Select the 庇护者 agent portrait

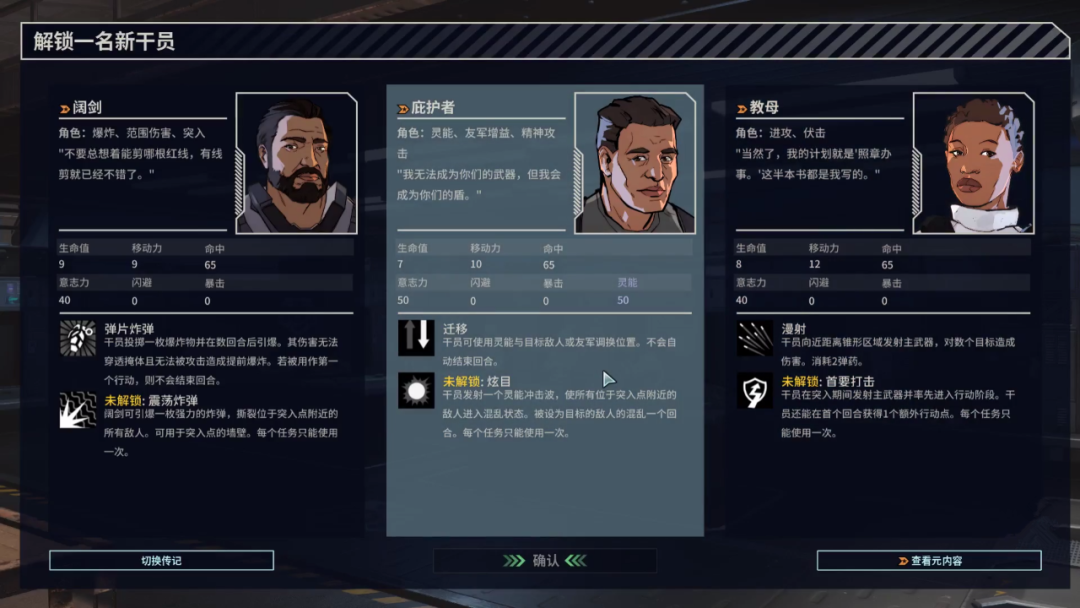coord(635,163)
